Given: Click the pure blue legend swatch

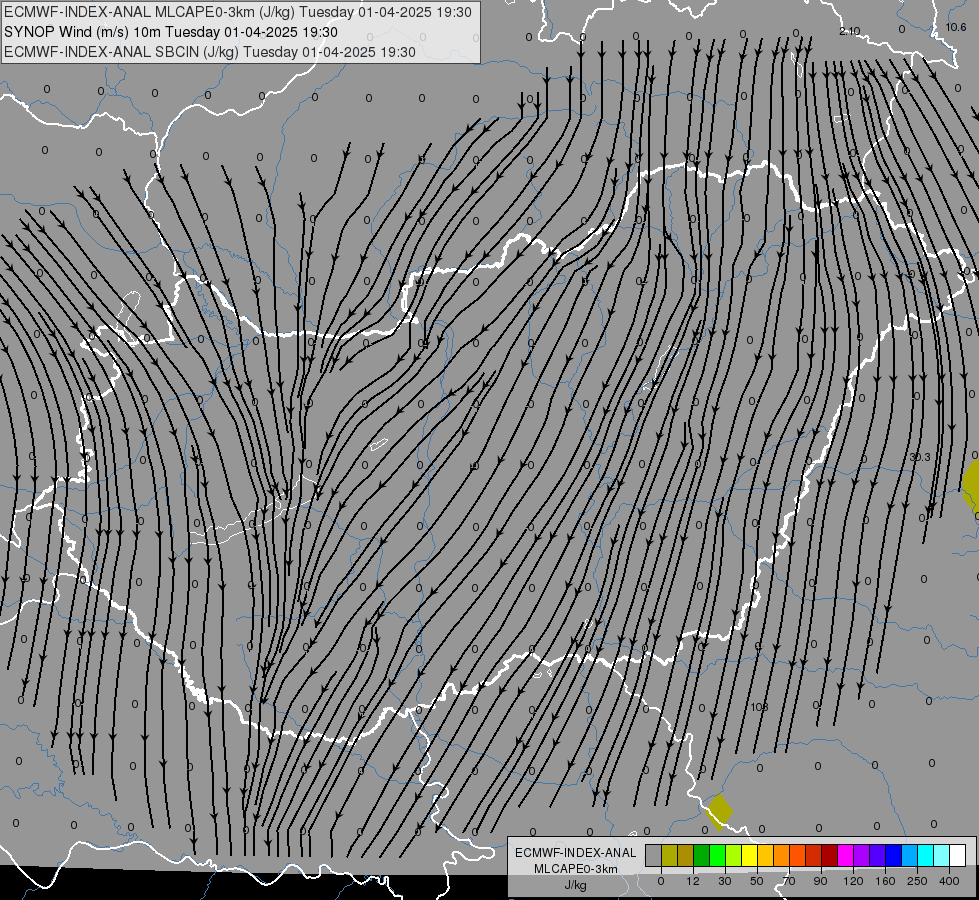Looking at the screenshot, I should coord(894,855).
